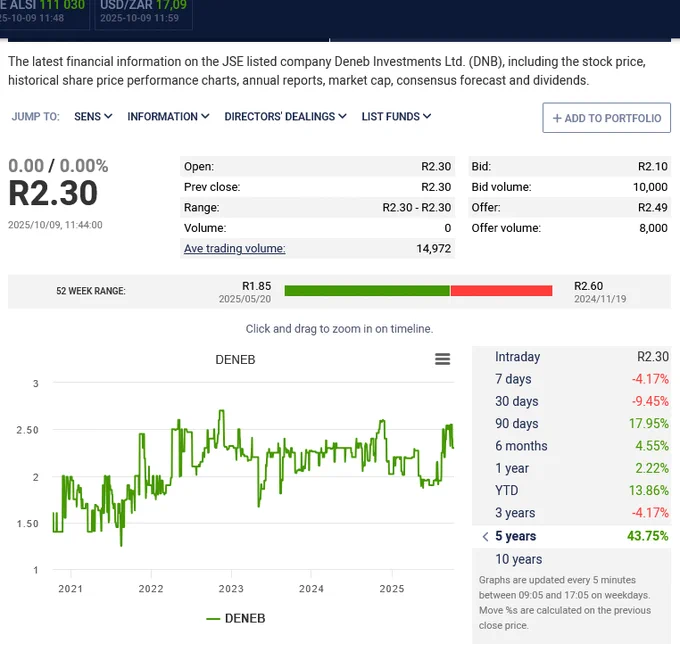
Task: Click the 2021 x-axis label
Action: pyautogui.click(x=70, y=589)
